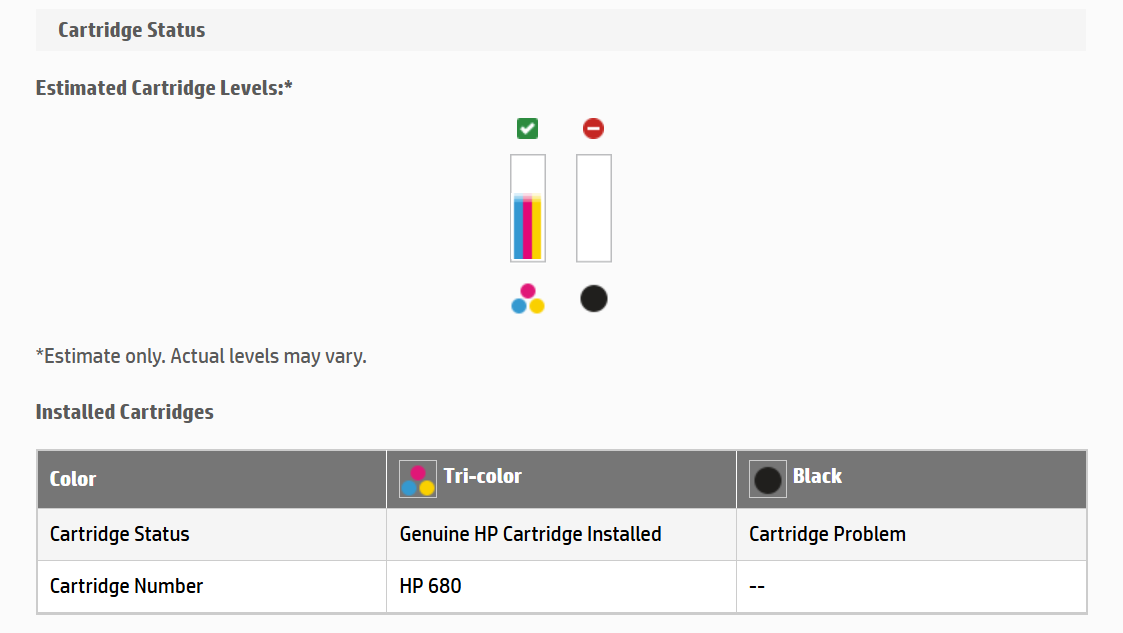Select the tri-color ink dots icon
This screenshot has width=1123, height=633.
point(525,298)
